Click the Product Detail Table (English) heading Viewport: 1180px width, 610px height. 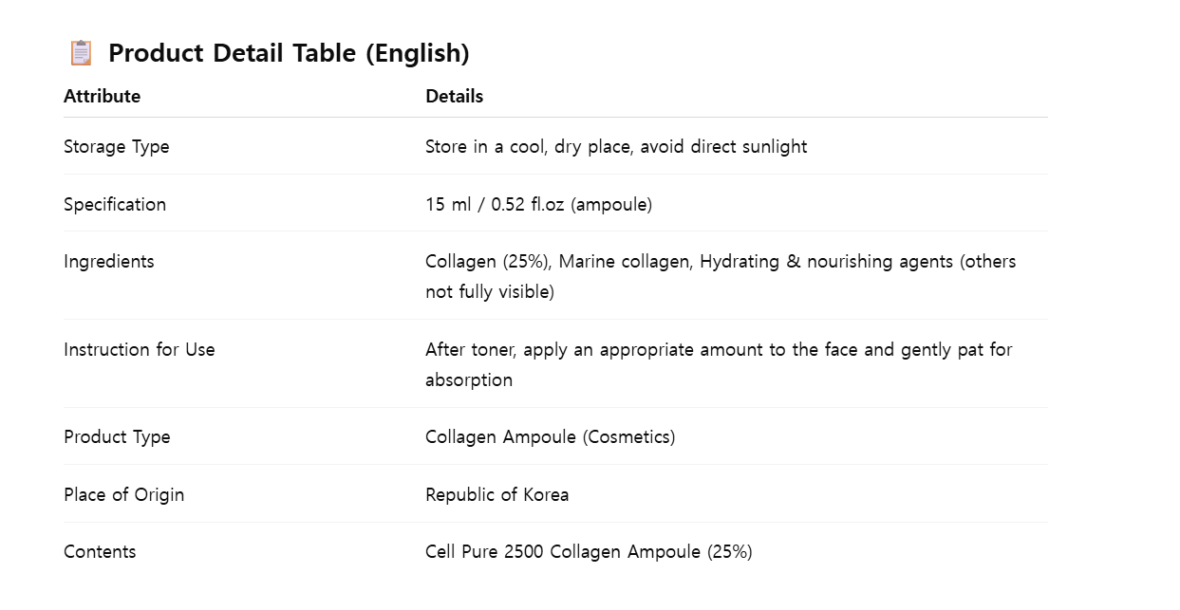click(x=289, y=54)
